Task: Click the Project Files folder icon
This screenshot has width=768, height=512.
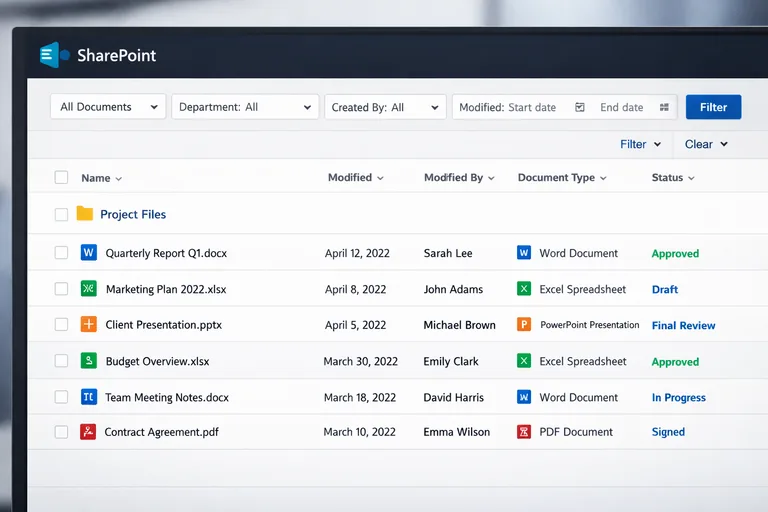Action: 85,214
